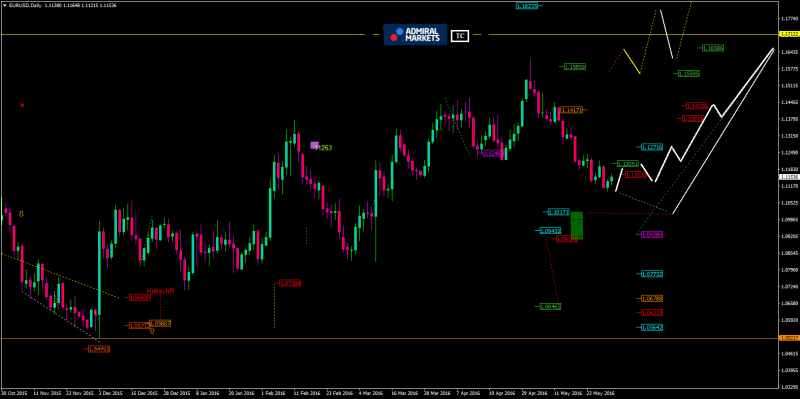This screenshot has width=800, height=399.
Task: Select the magenta 1.09283 price label
Action: tap(652, 234)
